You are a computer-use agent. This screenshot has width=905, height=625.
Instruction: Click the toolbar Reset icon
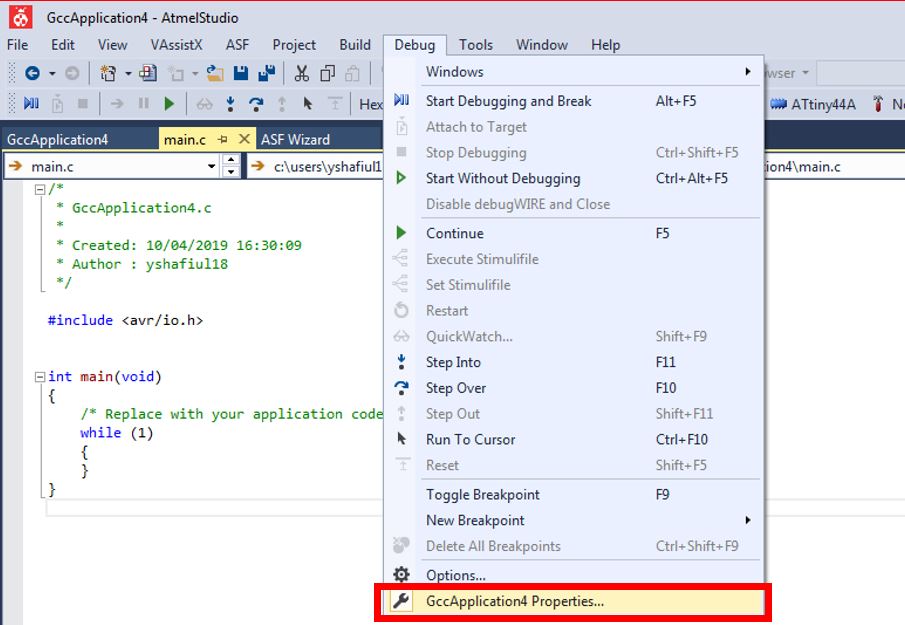(x=334, y=104)
